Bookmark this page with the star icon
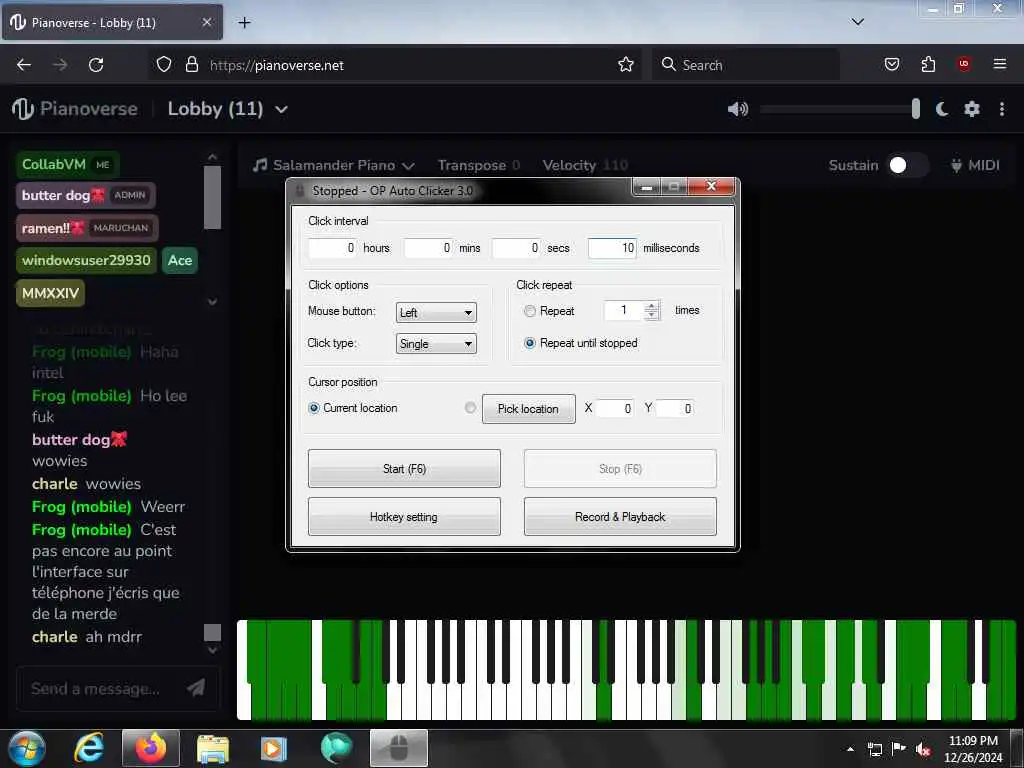1024x768 pixels. tap(626, 65)
